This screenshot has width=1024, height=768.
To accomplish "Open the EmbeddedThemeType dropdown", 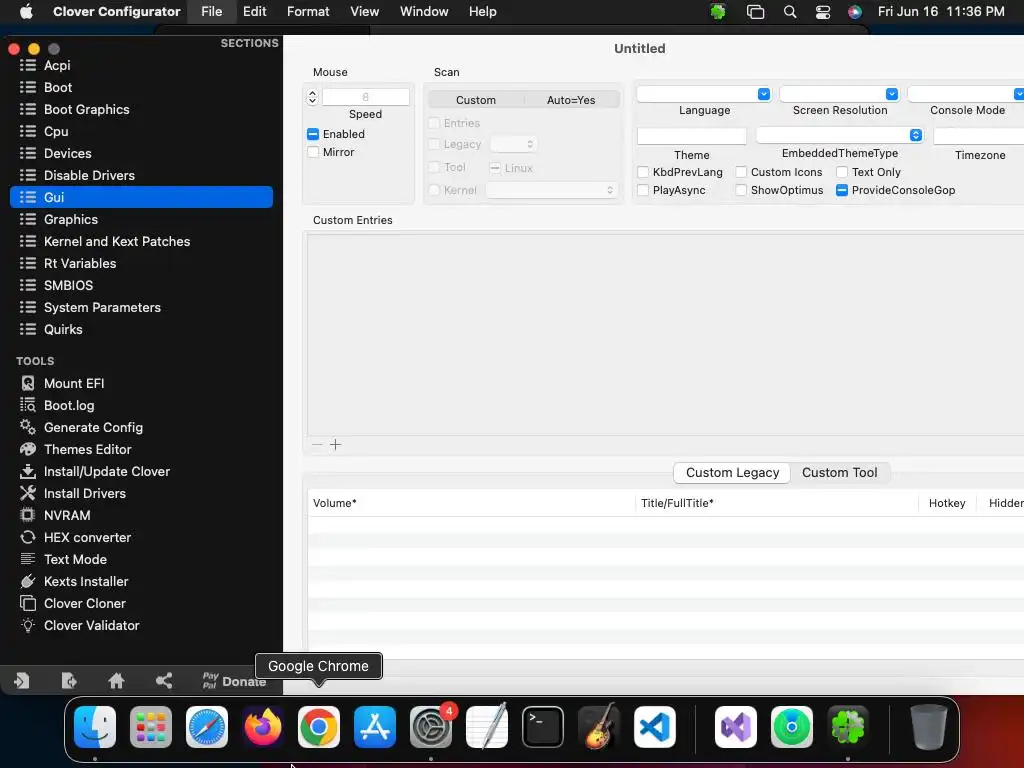I will pos(840,135).
